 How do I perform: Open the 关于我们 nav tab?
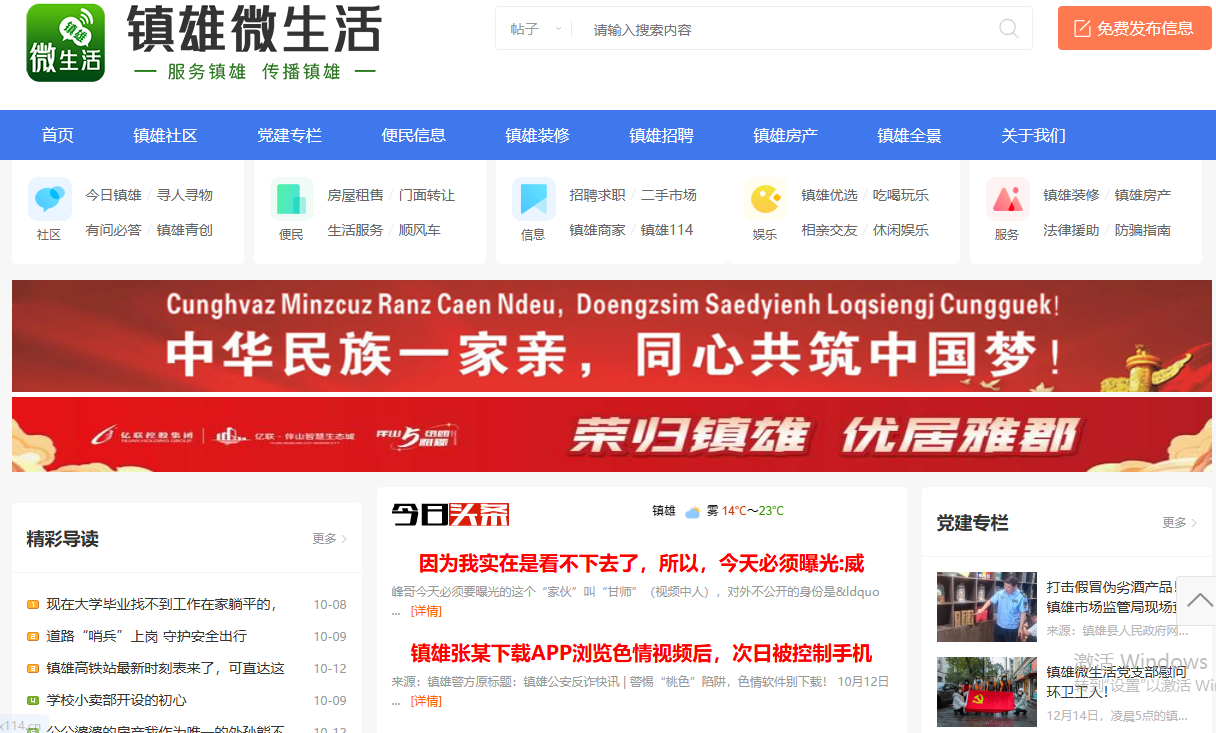[x=1034, y=135]
